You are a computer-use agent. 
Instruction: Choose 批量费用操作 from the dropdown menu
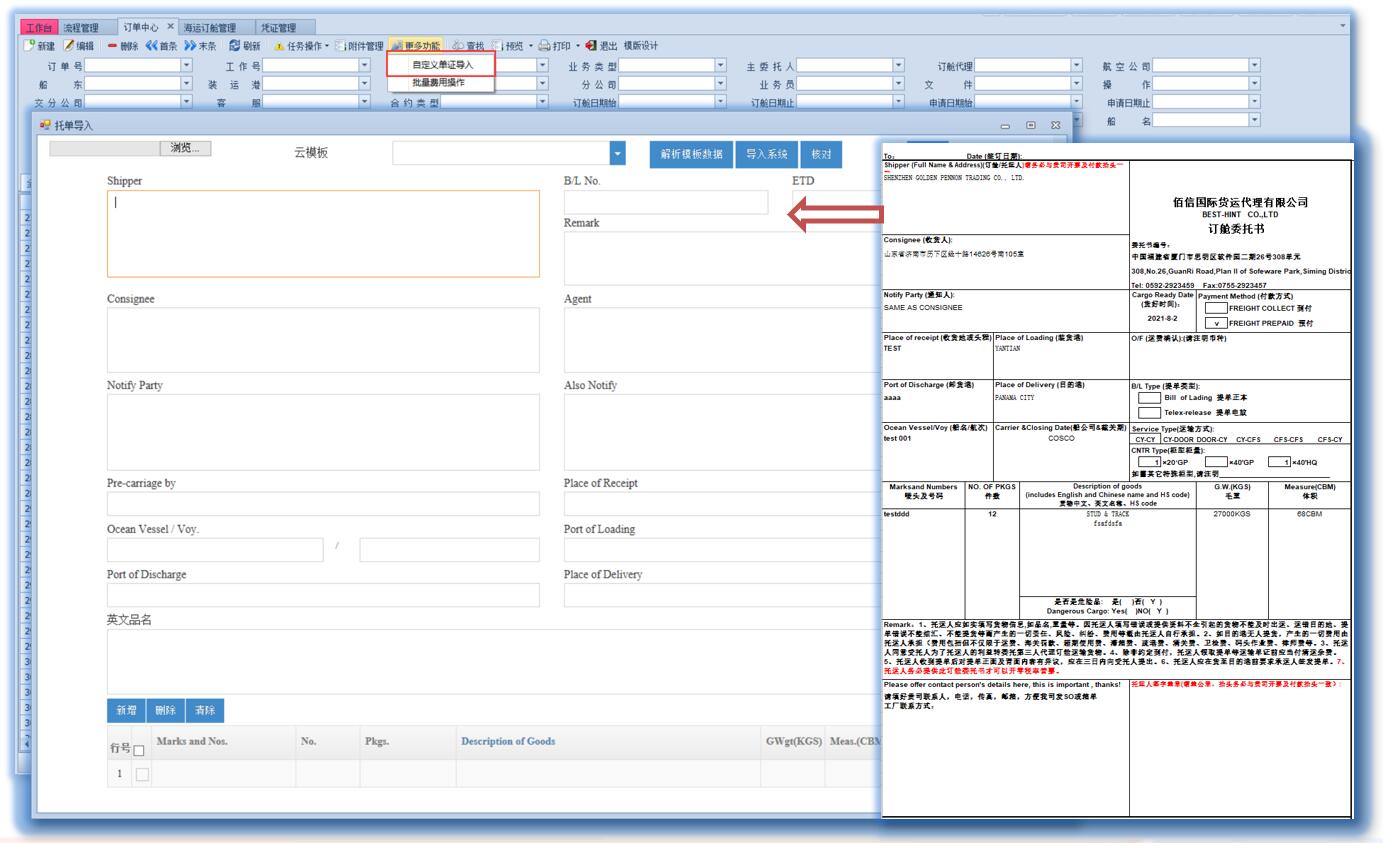pos(440,83)
